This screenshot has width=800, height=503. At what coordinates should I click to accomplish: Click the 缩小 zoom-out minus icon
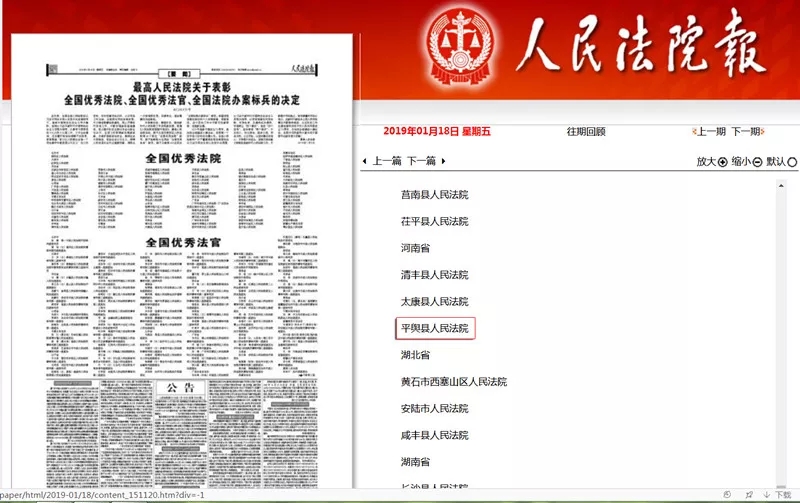(757, 162)
